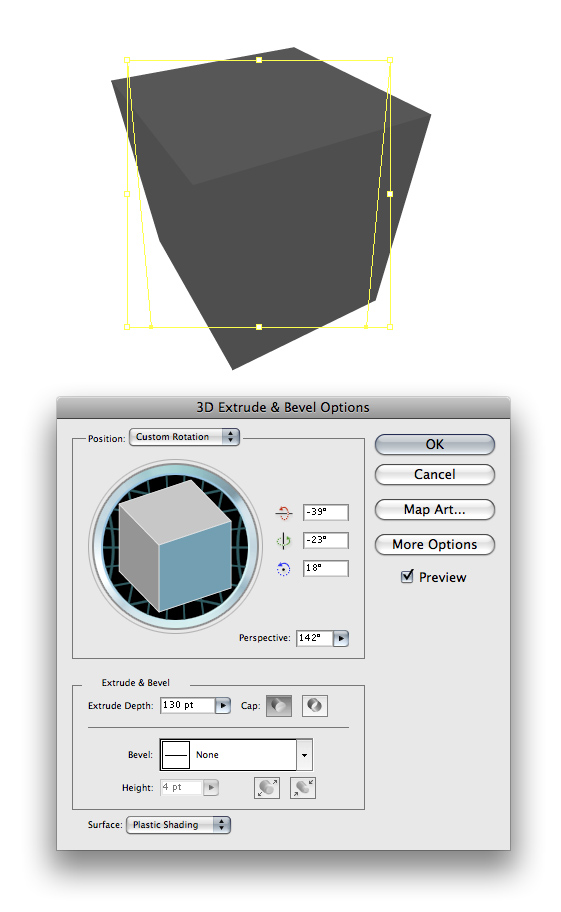
Task: Select Bevel Extent In icon
Action: (303, 788)
